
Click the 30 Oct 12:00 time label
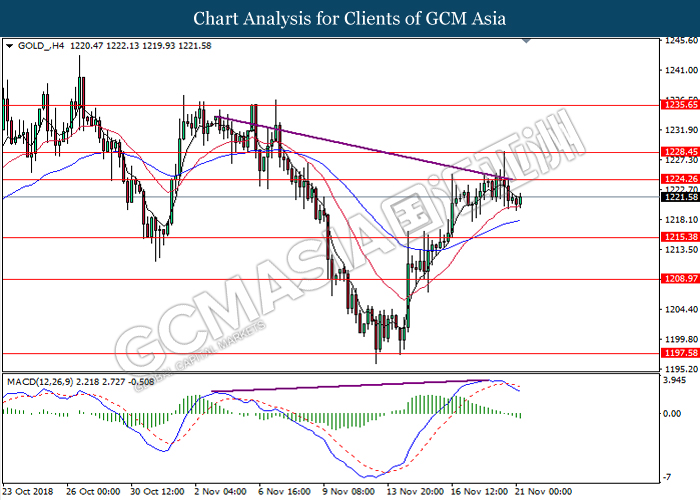[x=158, y=492]
